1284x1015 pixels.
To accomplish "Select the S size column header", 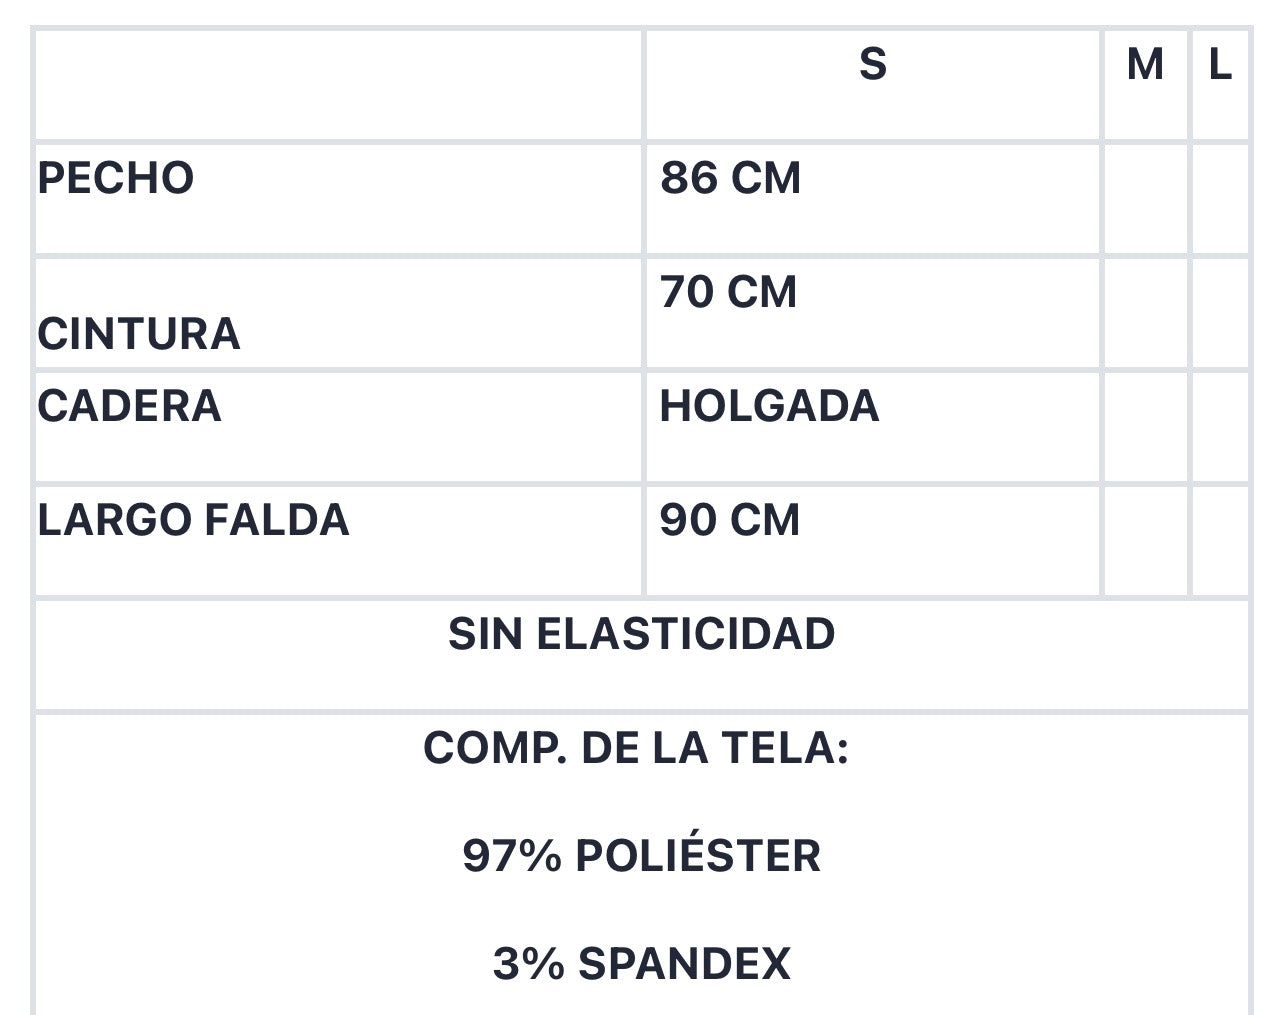I will pos(872,64).
